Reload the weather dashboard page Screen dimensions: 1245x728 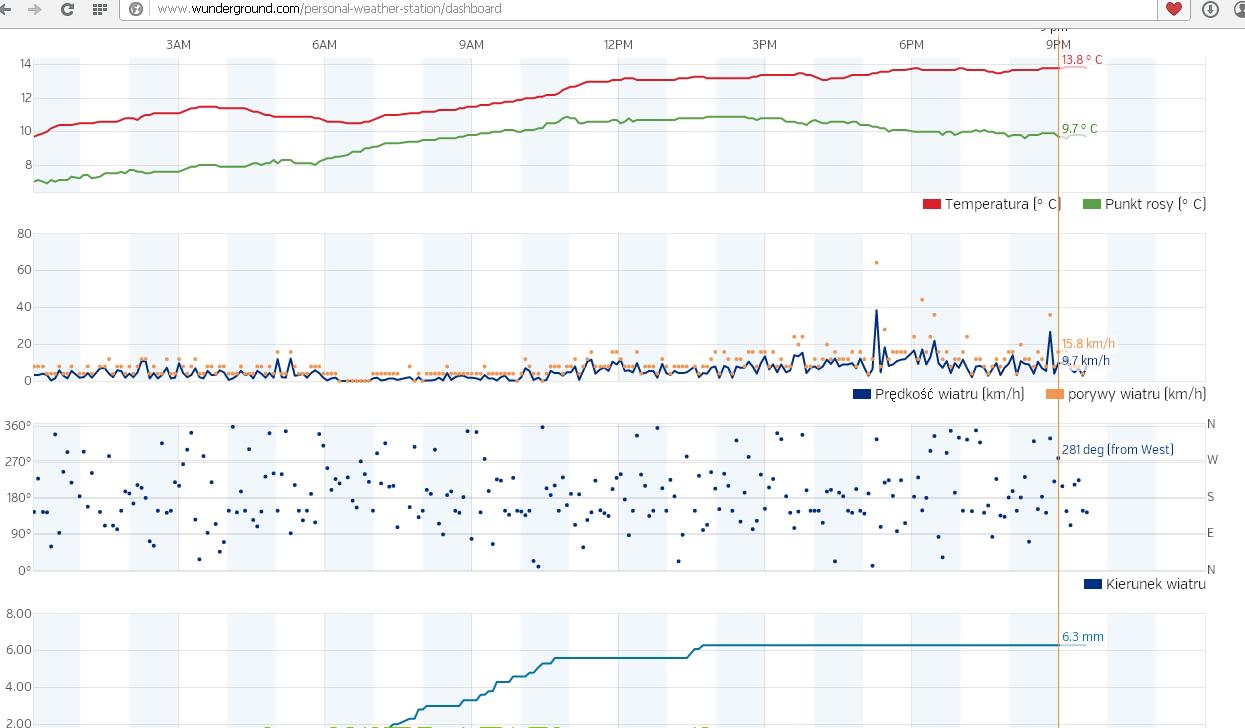67,9
